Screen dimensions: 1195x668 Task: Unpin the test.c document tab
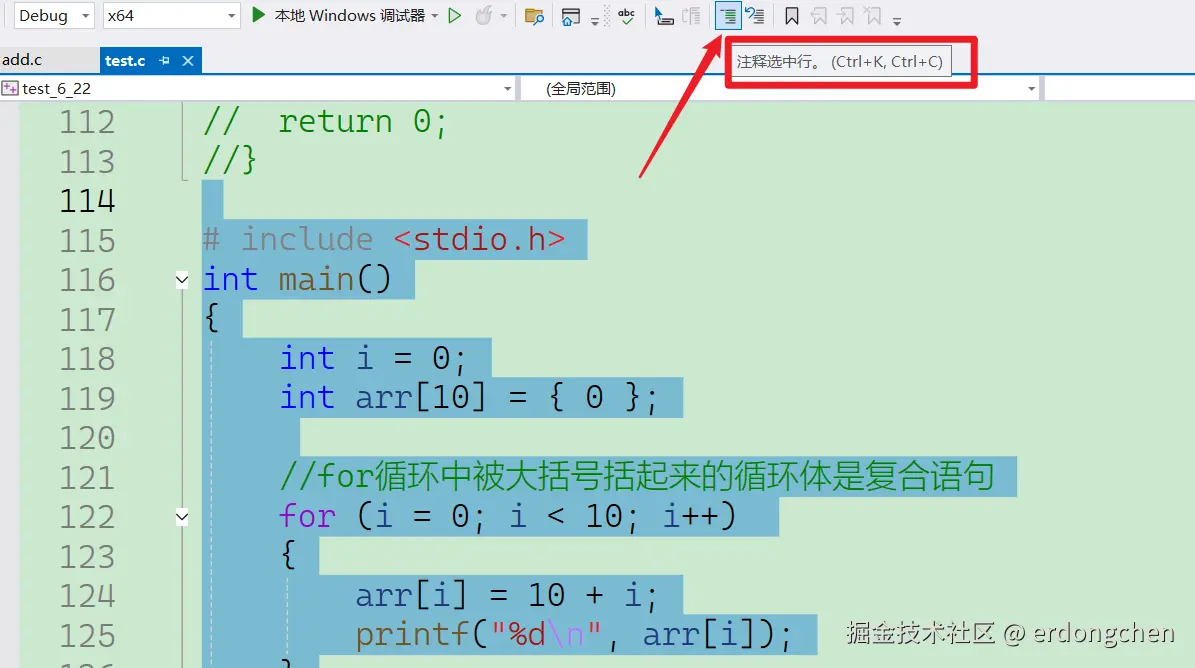(164, 60)
